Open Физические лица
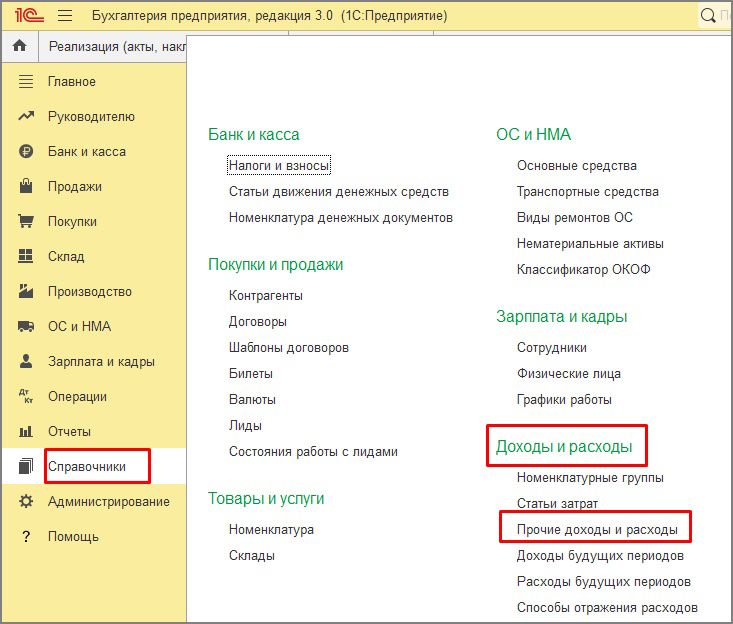This screenshot has width=733, height=624. click(x=568, y=373)
